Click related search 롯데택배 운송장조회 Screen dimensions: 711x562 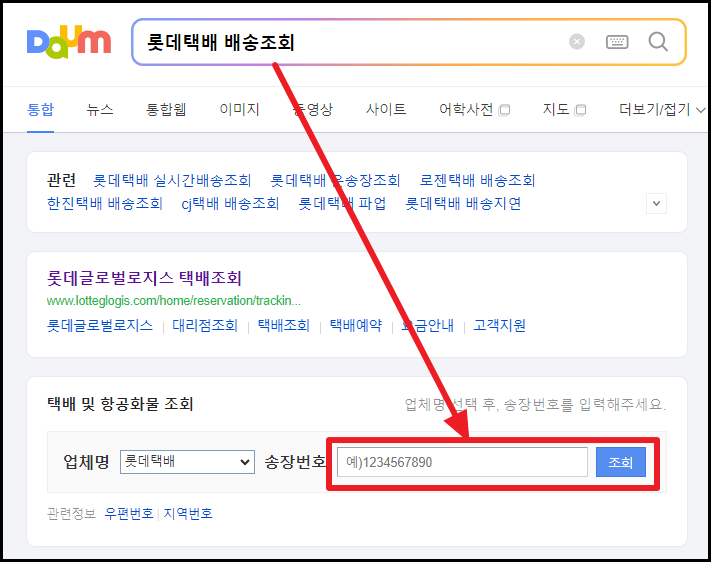pyautogui.click(x=335, y=181)
